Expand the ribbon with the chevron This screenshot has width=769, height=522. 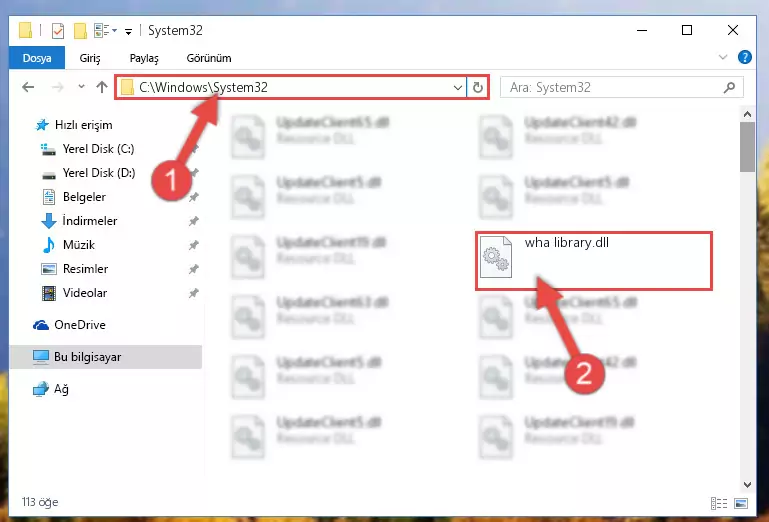tap(723, 57)
